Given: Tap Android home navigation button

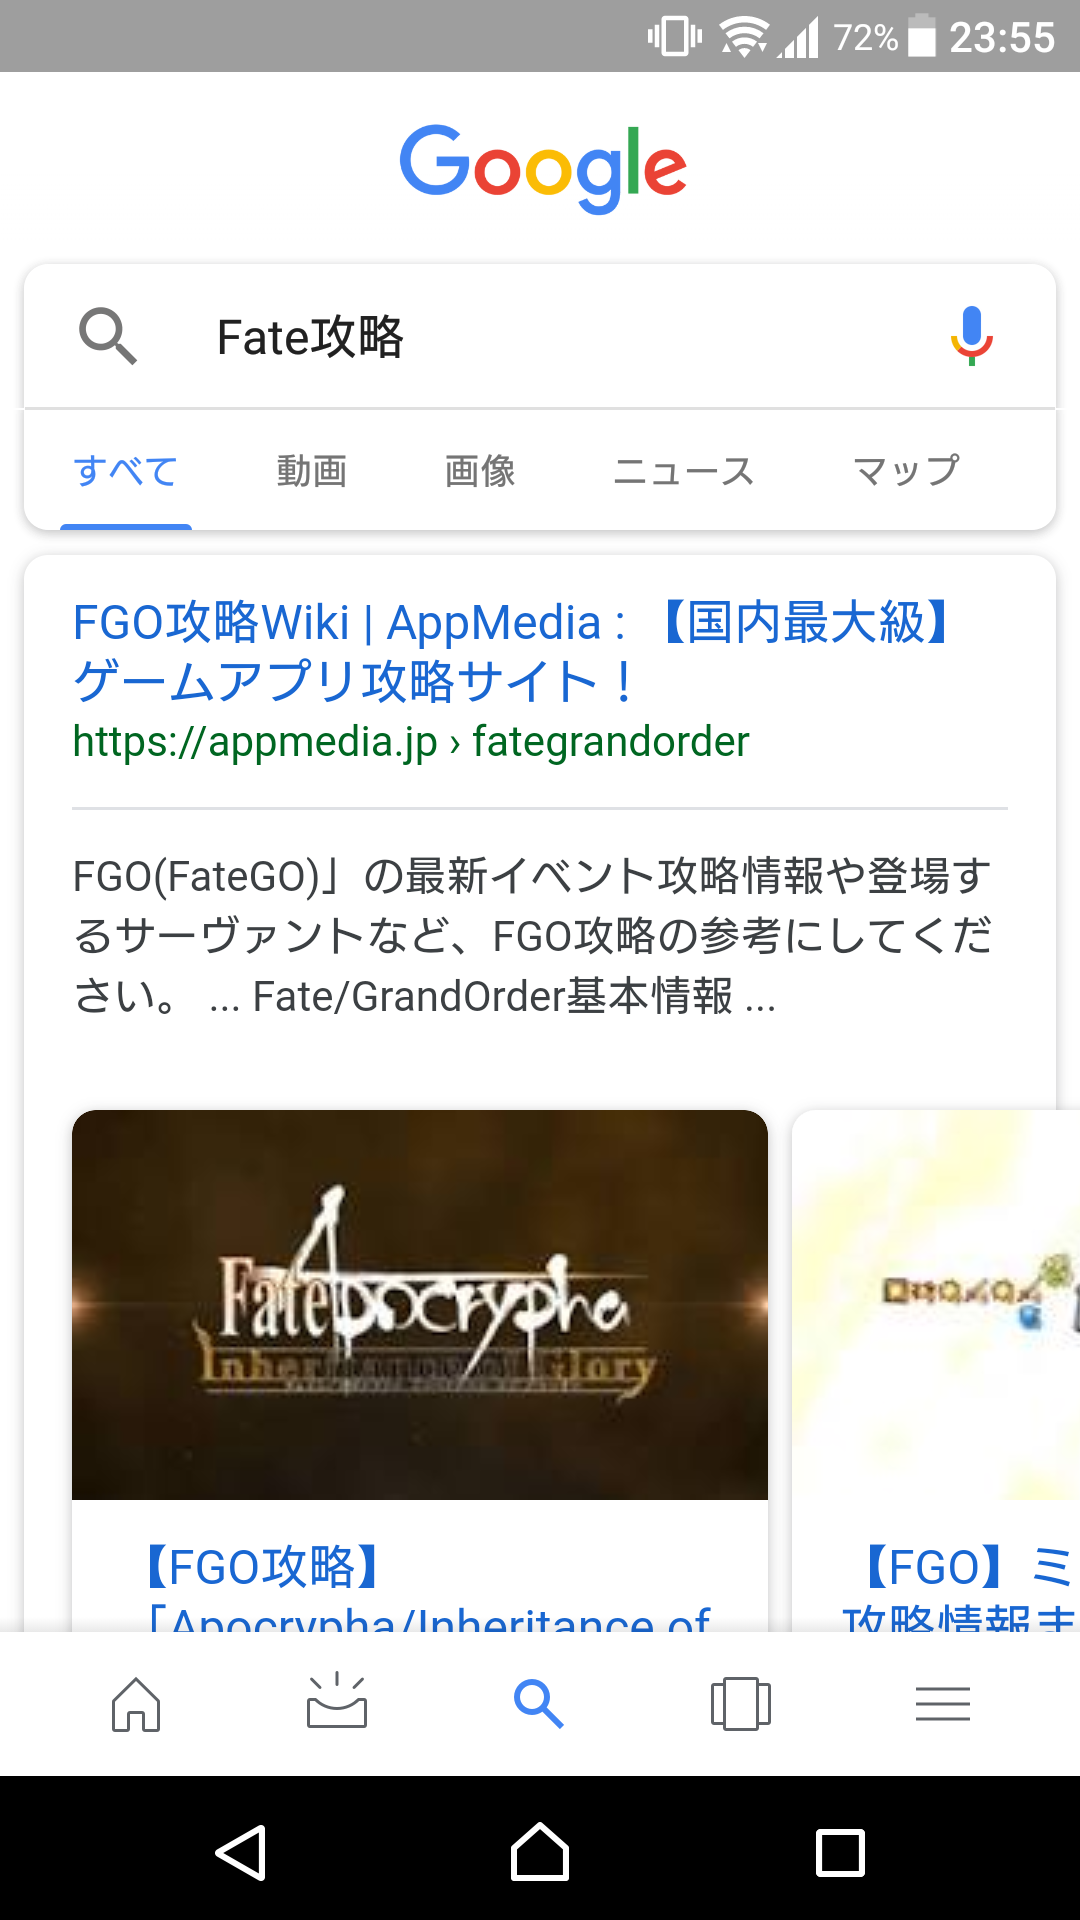Looking at the screenshot, I should tap(540, 1852).
